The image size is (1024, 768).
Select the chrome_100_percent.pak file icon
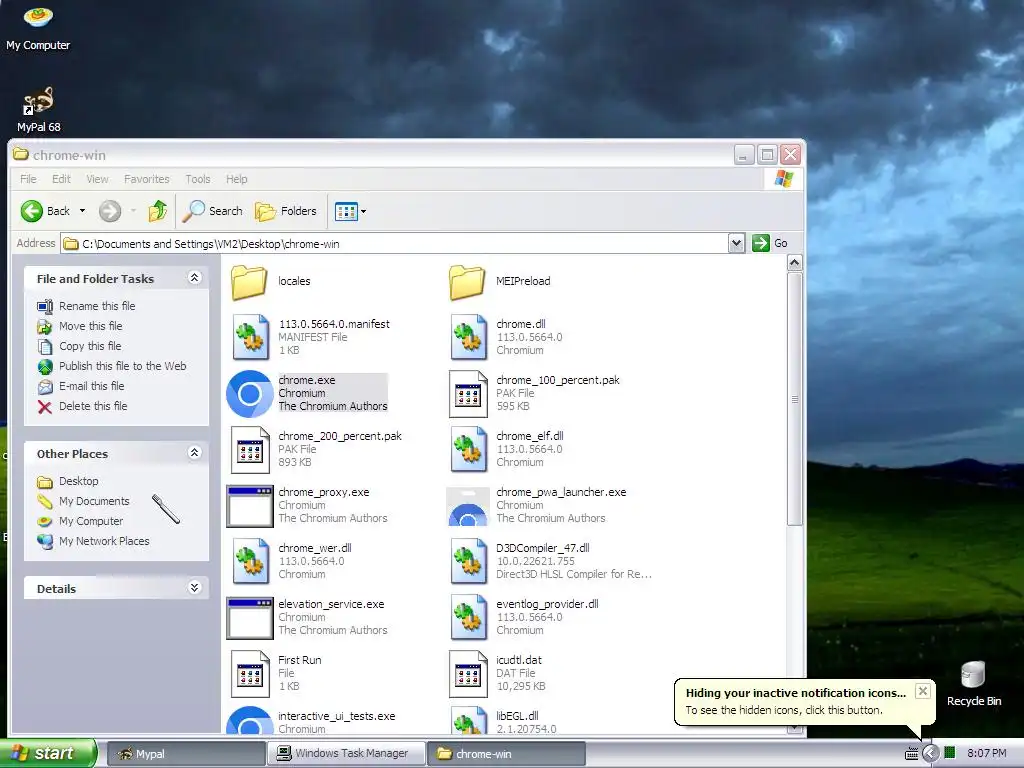click(x=468, y=394)
